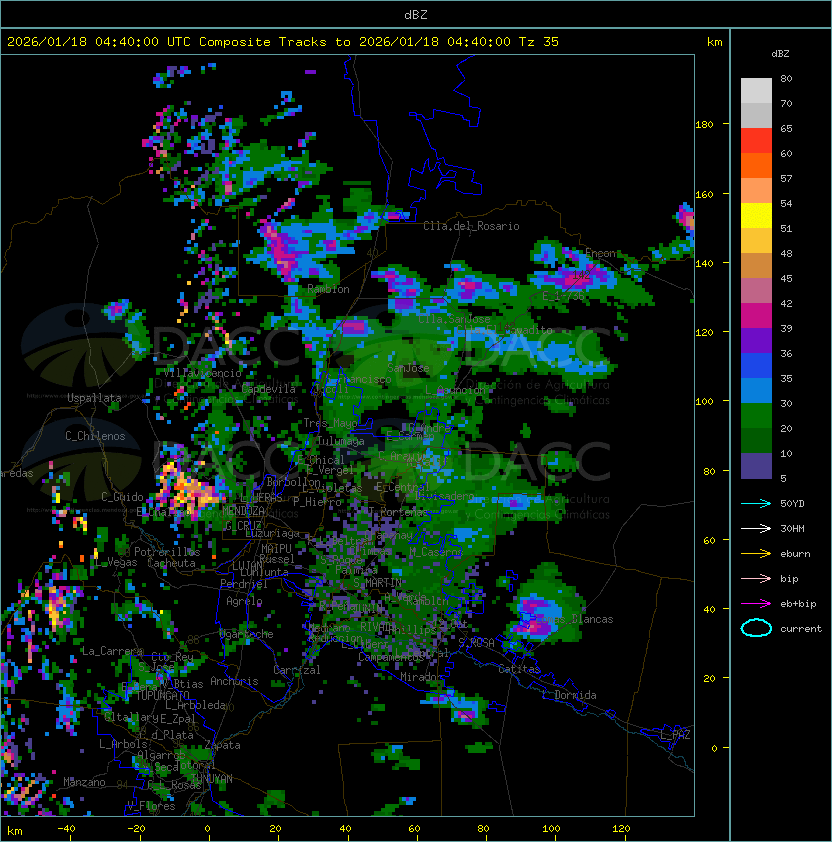Viewport: 832px width, 842px height.
Task: Click the Uspallata place label
Action: [x=94, y=398]
